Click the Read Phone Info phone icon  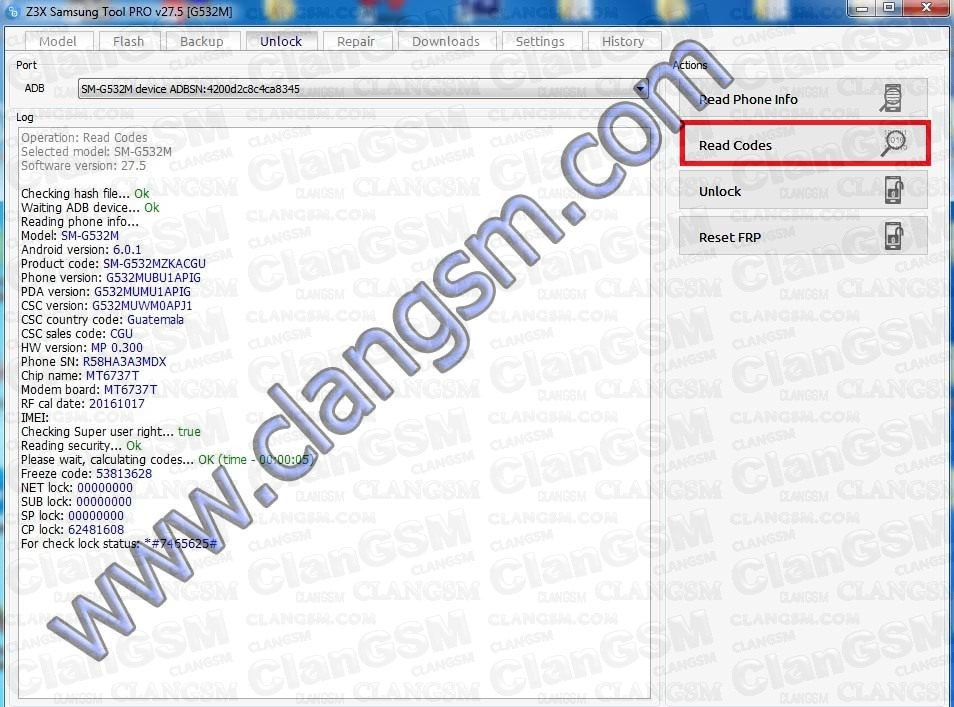tap(892, 99)
